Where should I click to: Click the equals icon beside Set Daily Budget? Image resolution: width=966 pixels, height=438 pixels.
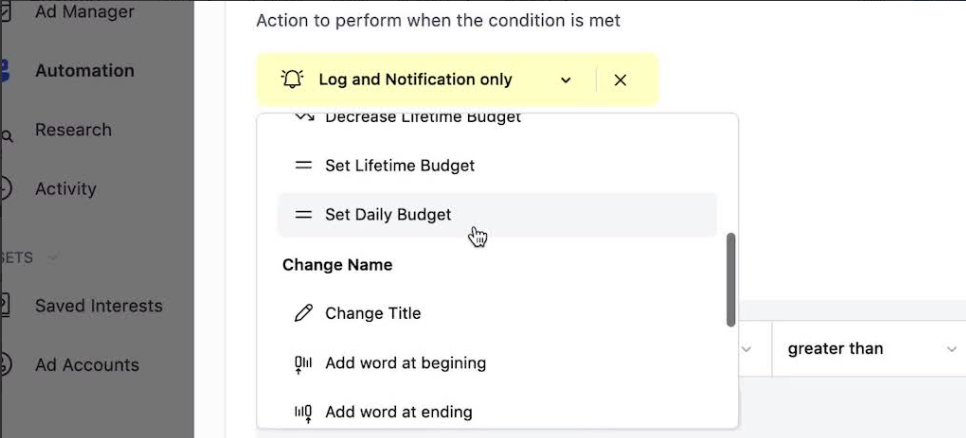tap(303, 215)
